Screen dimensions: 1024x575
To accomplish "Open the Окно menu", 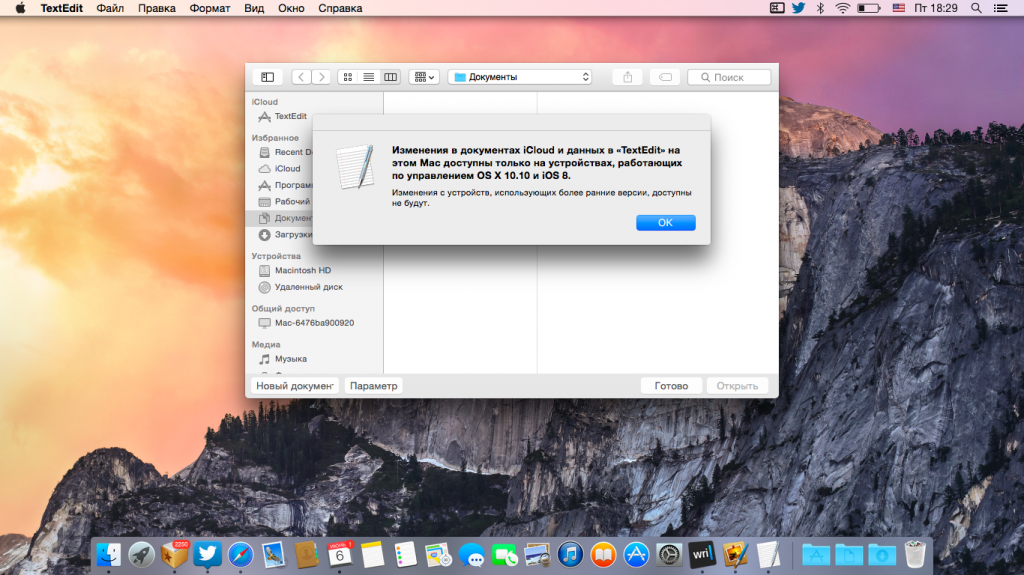I will 291,8.
